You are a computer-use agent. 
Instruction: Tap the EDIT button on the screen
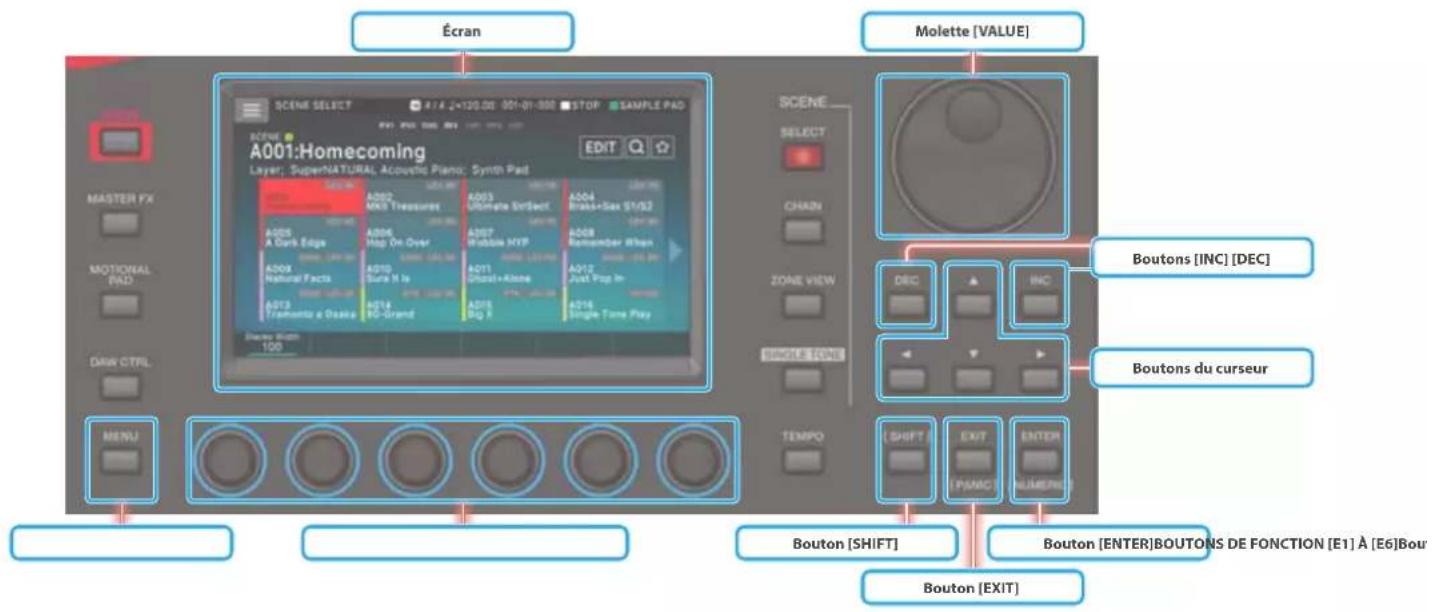pyautogui.click(x=601, y=148)
